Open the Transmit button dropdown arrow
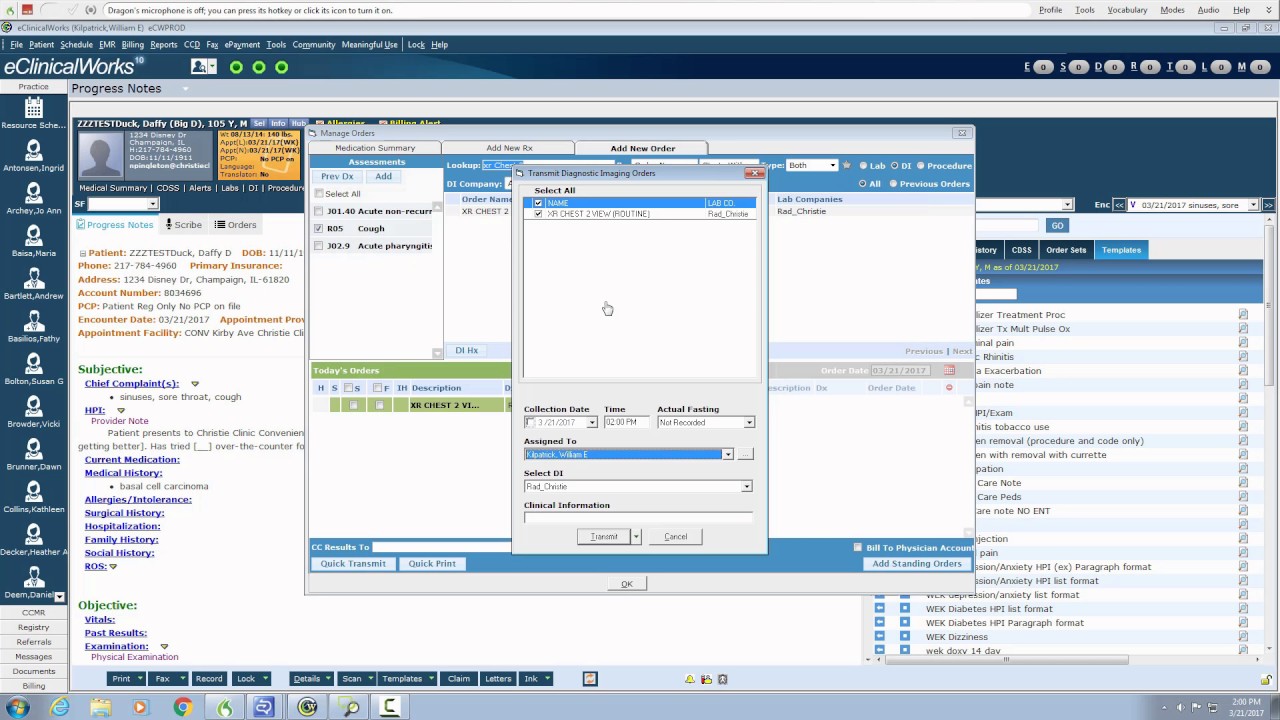This screenshot has width=1280, height=720. pyautogui.click(x=636, y=537)
